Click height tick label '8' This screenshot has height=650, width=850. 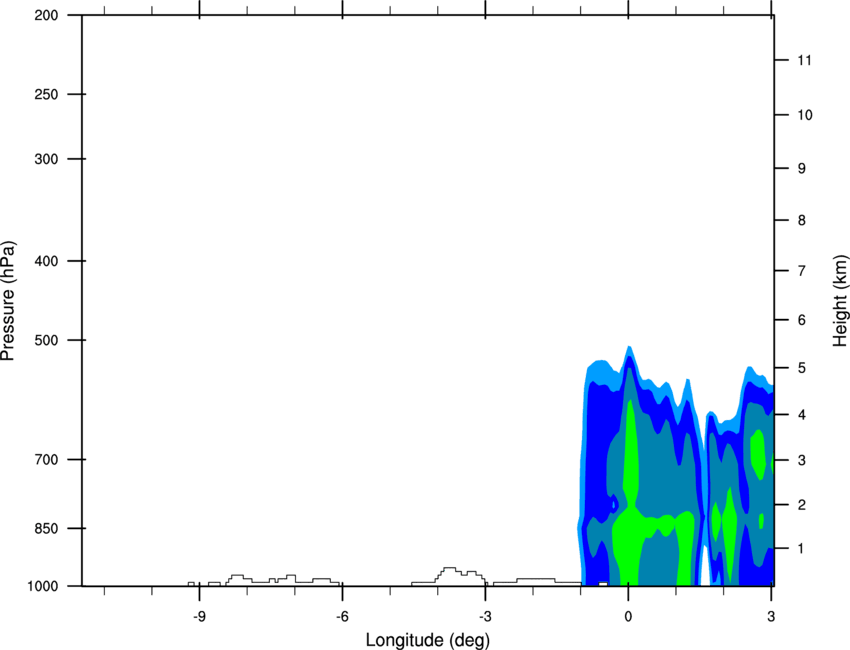click(802, 220)
